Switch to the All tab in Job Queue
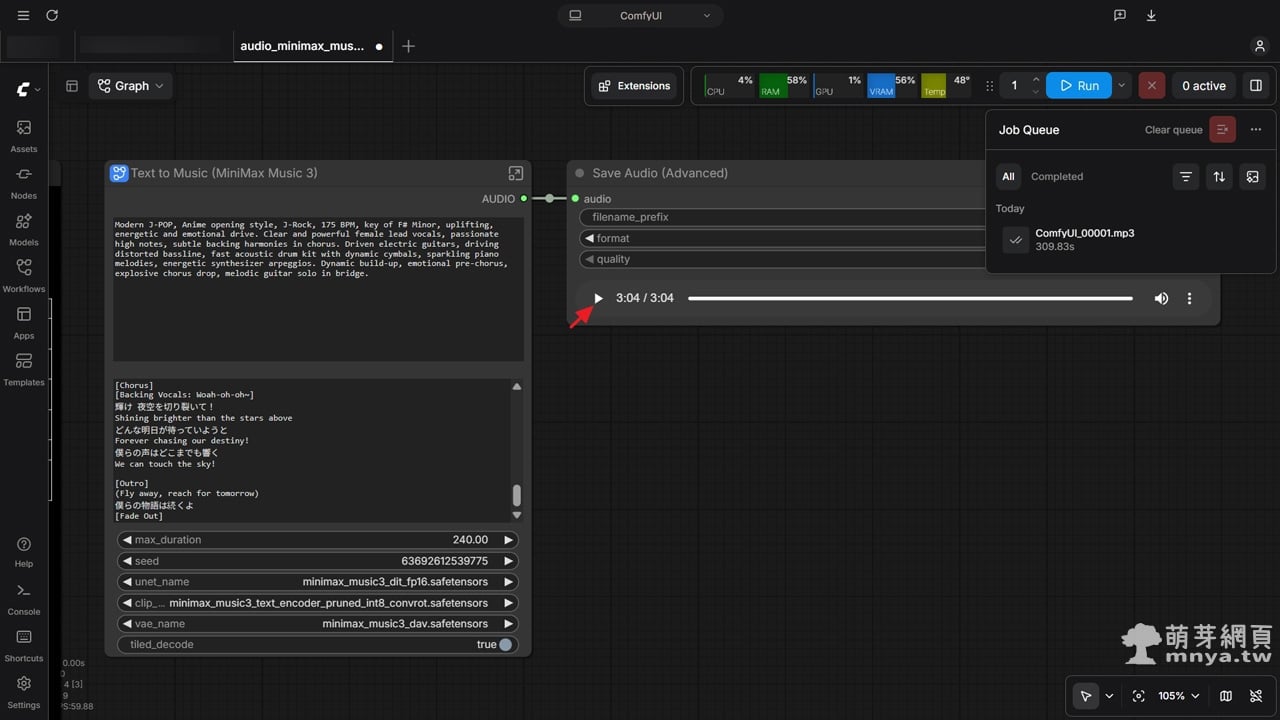Image resolution: width=1280 pixels, height=720 pixels. pyautogui.click(x=1008, y=177)
